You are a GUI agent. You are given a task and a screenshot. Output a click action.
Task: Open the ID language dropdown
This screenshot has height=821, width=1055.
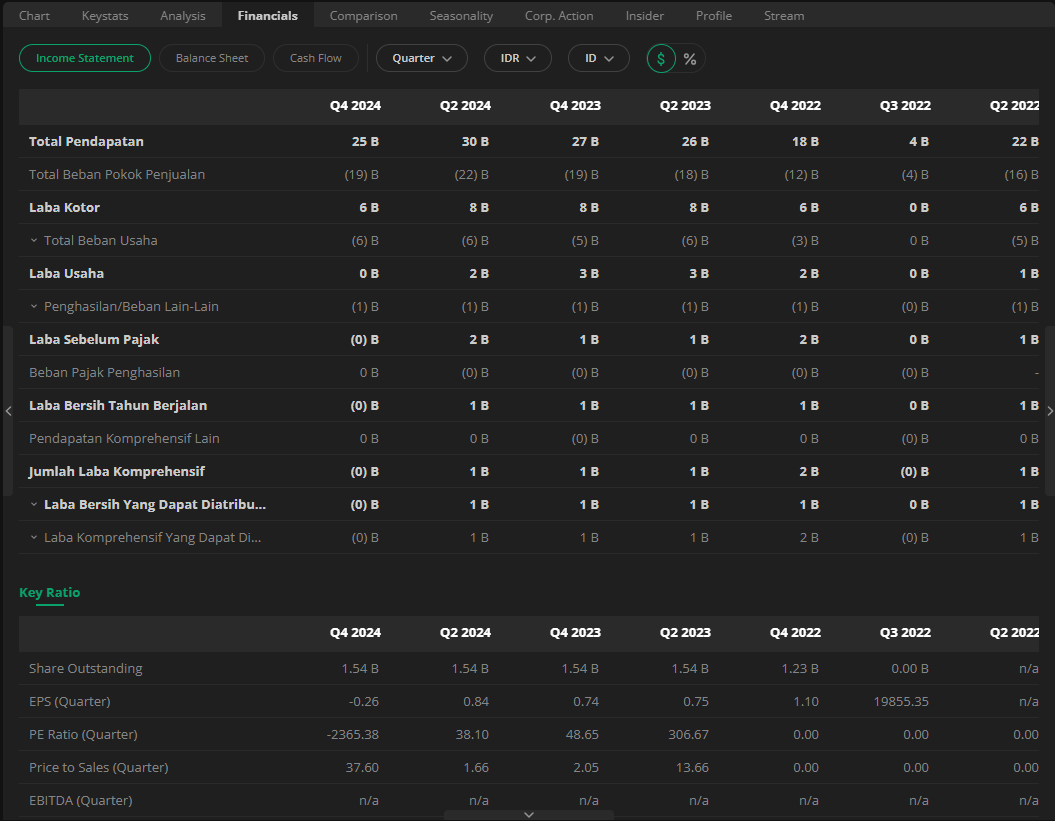(x=598, y=58)
